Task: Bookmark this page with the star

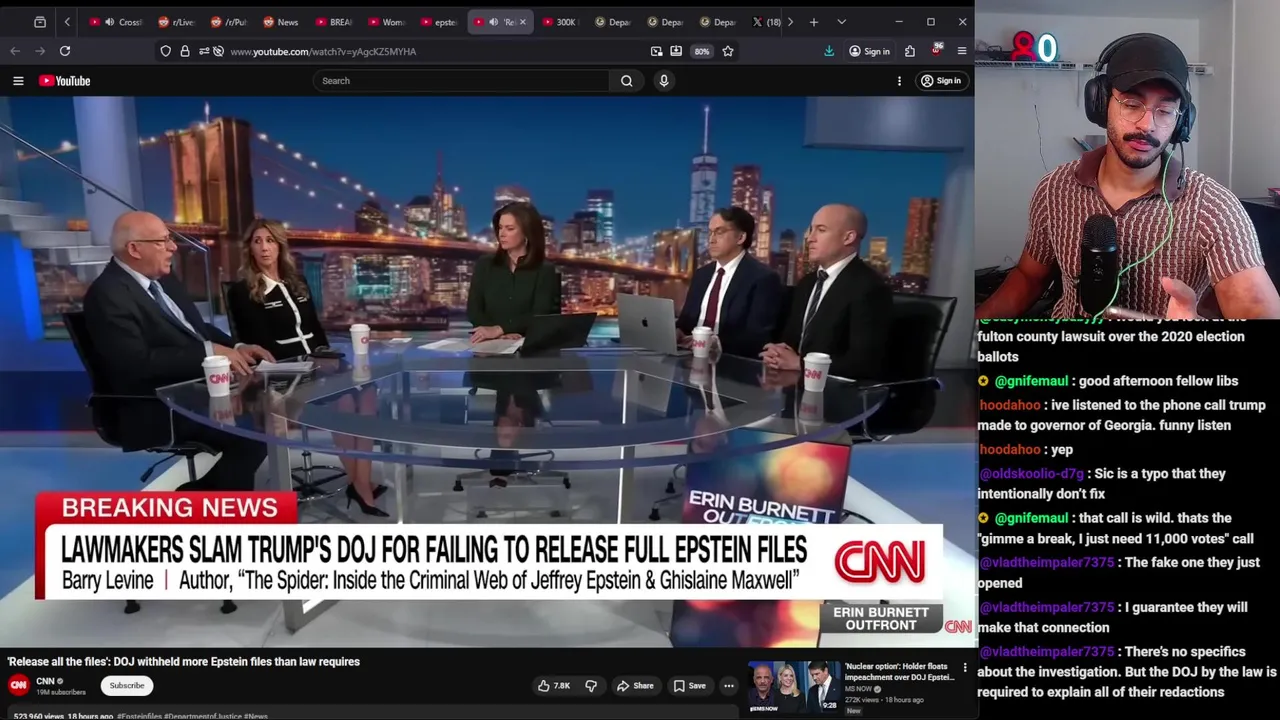Action: tap(728, 51)
